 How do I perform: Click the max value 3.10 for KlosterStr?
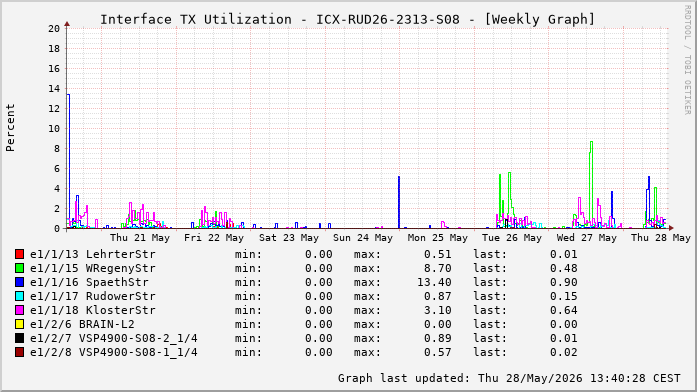438,310
